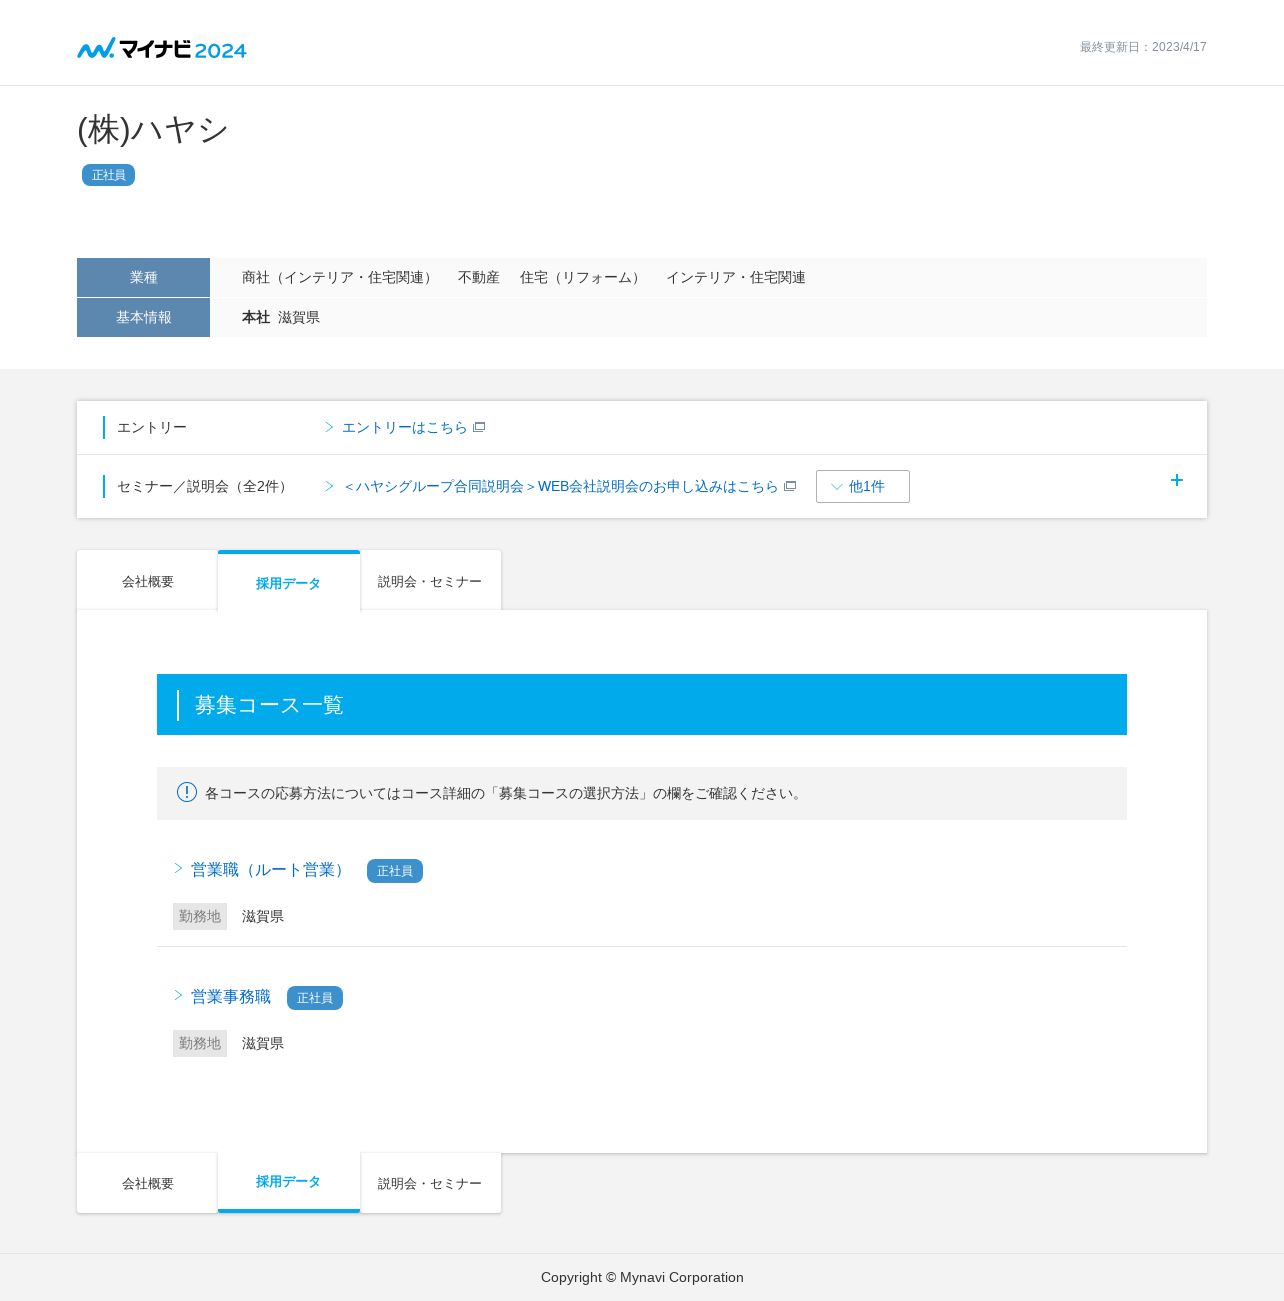Click the arrow icon before 営業事務職
Viewport: 1284px width, 1301px height.
point(178,995)
